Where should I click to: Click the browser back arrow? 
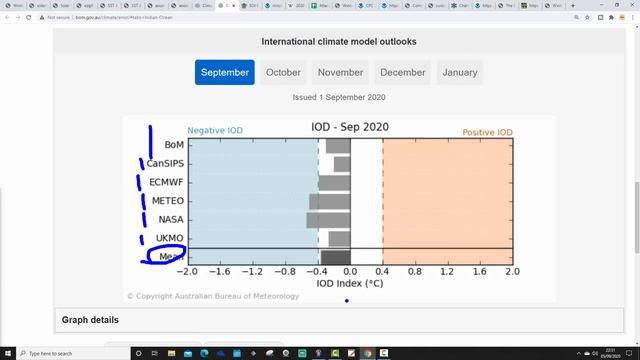point(7,18)
